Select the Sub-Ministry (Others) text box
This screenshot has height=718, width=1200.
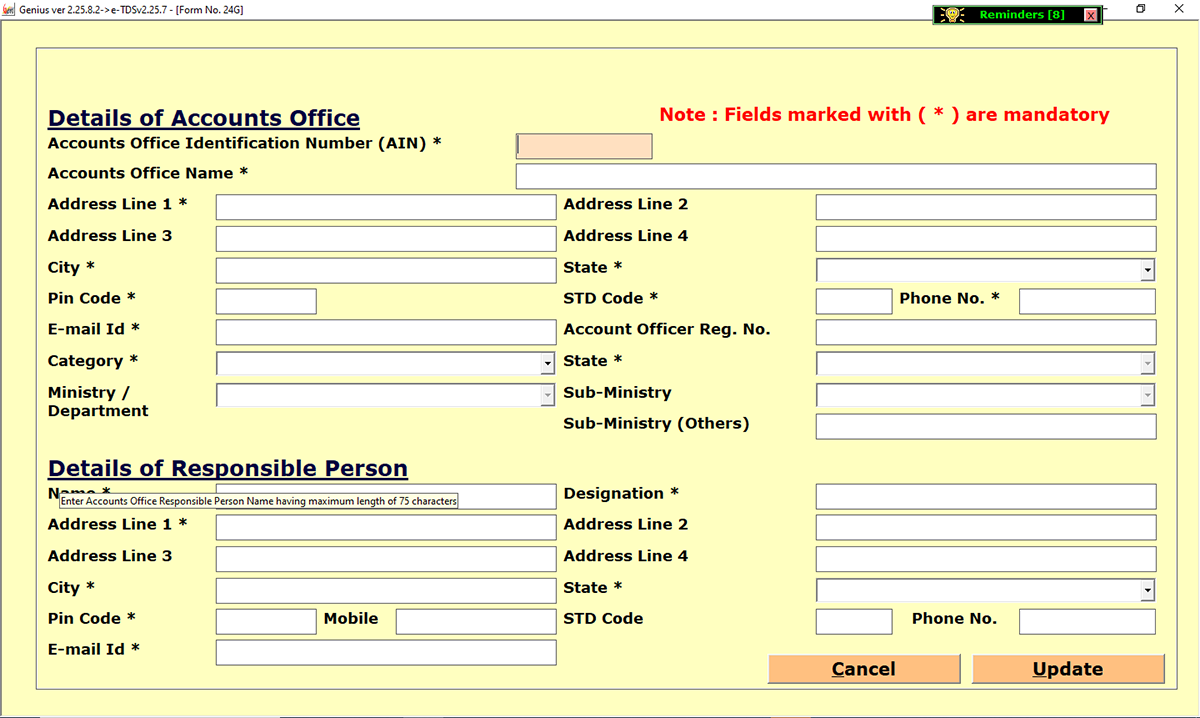click(x=985, y=426)
